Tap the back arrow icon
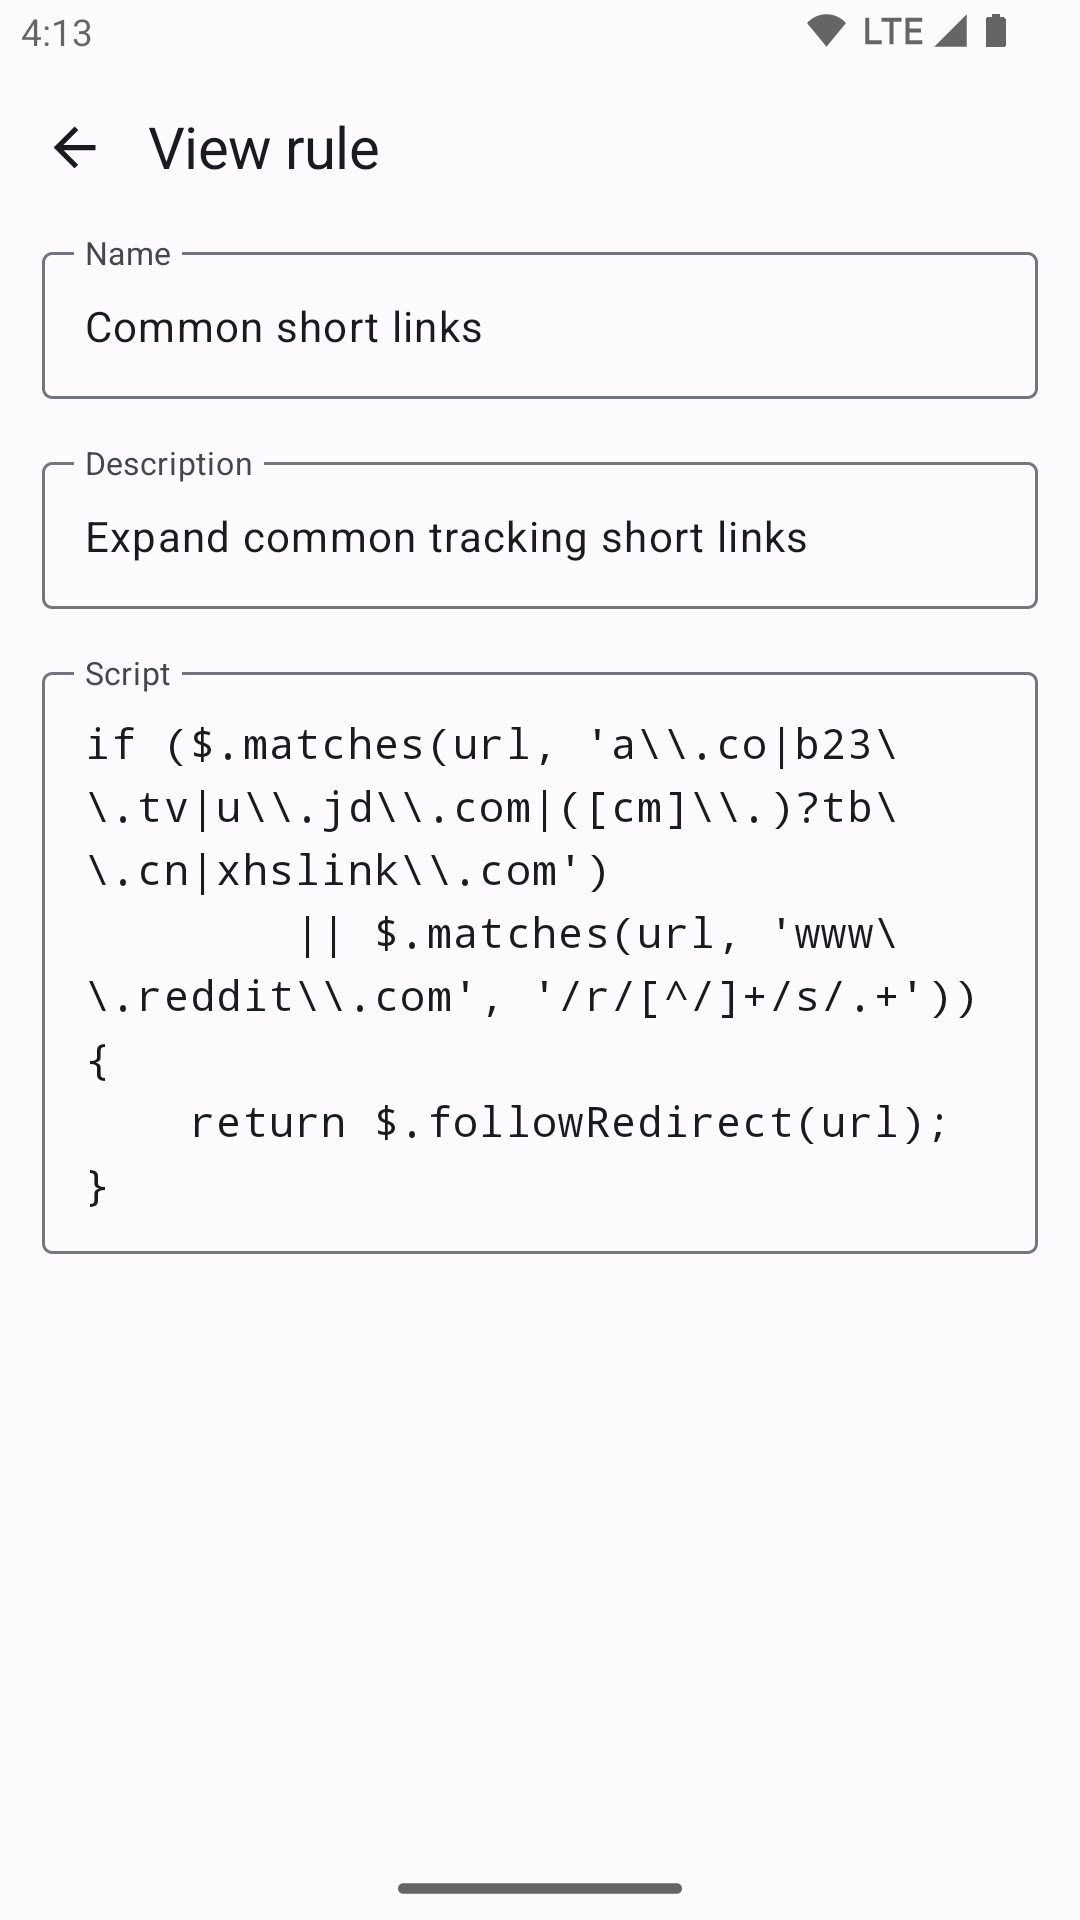This screenshot has height=1920, width=1080. 75,148
